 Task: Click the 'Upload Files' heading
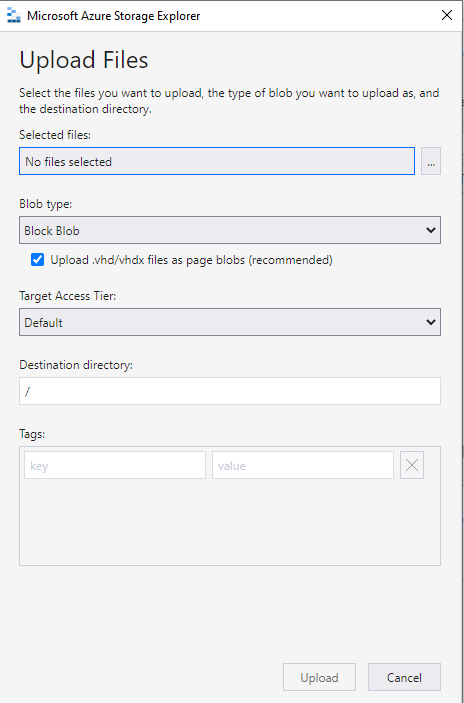tap(84, 60)
